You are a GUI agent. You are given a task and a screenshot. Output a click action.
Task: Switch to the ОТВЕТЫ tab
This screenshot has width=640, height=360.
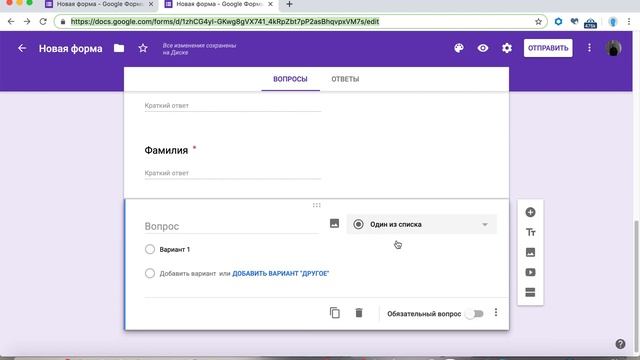click(x=345, y=79)
